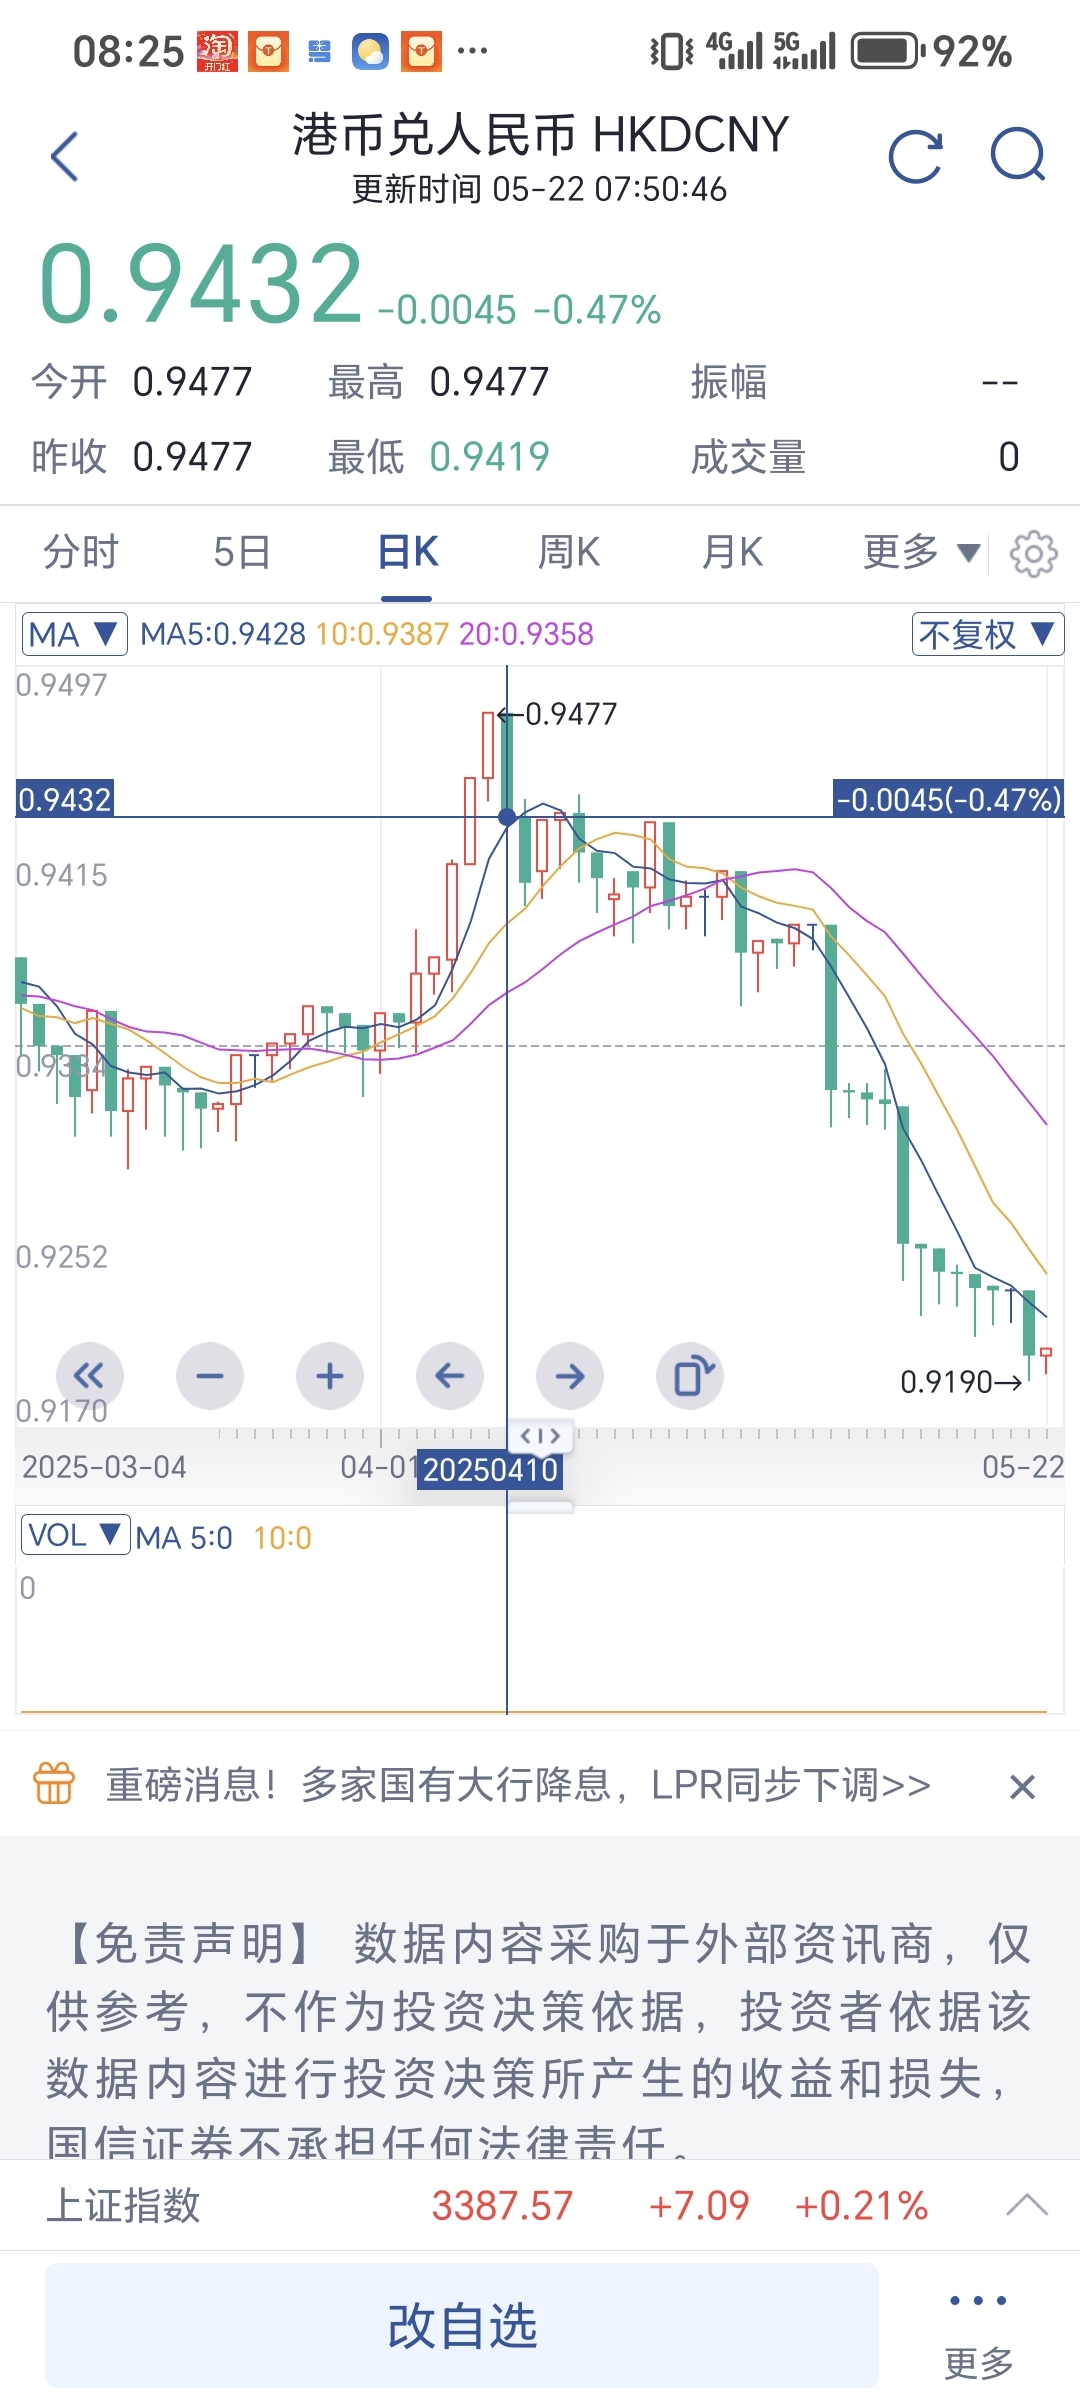Open the 不复权 adjustment dropdown

coord(988,634)
